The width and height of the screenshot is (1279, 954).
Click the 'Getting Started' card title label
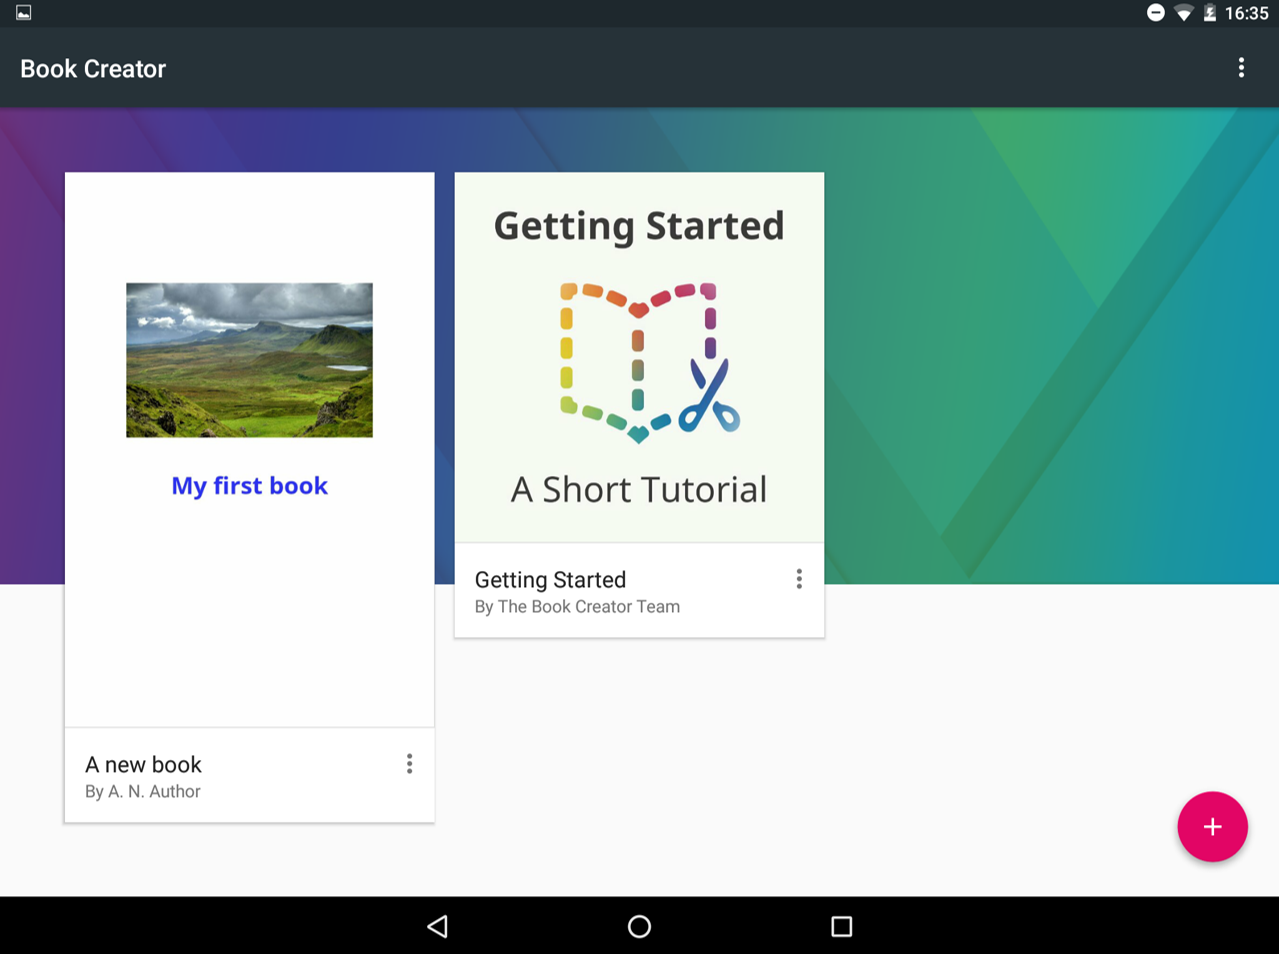coord(550,580)
